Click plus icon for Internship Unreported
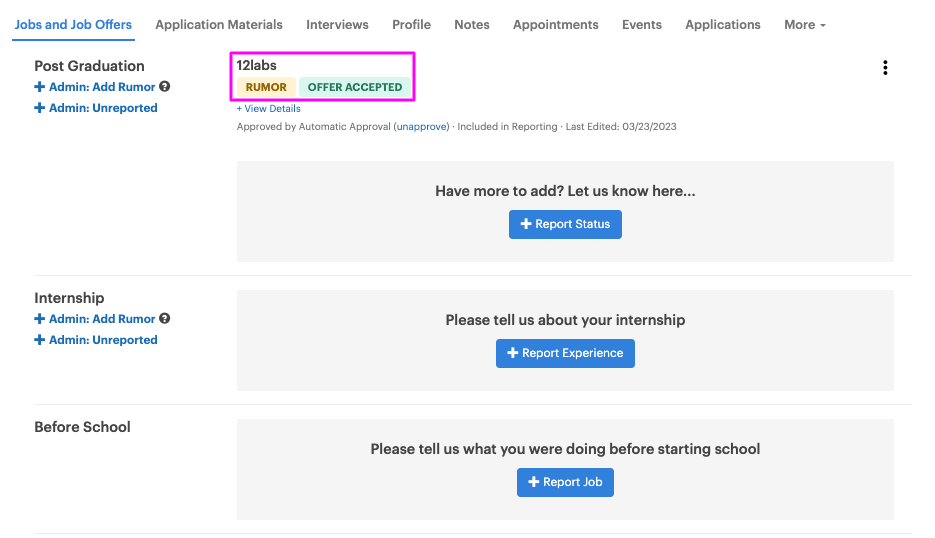The height and width of the screenshot is (538, 935). (39, 340)
